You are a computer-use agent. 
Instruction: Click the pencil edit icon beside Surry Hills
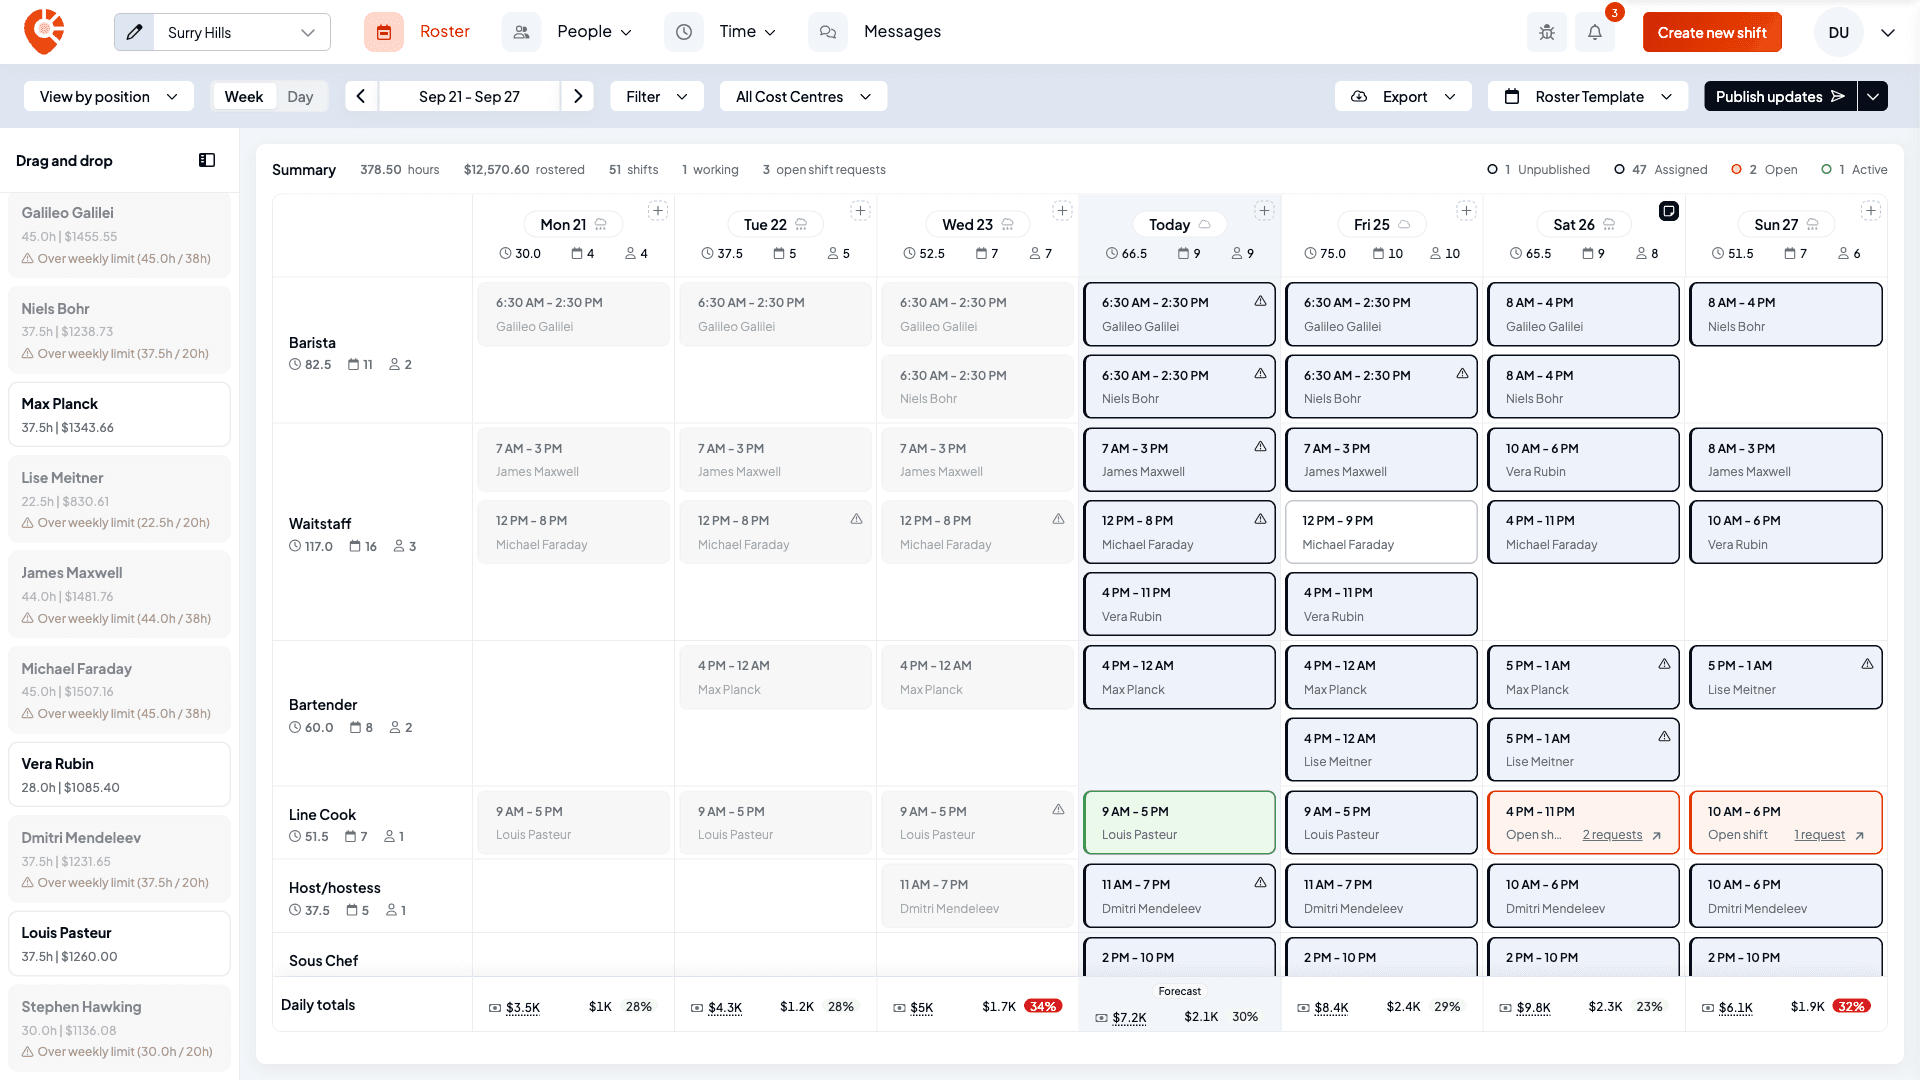click(135, 32)
